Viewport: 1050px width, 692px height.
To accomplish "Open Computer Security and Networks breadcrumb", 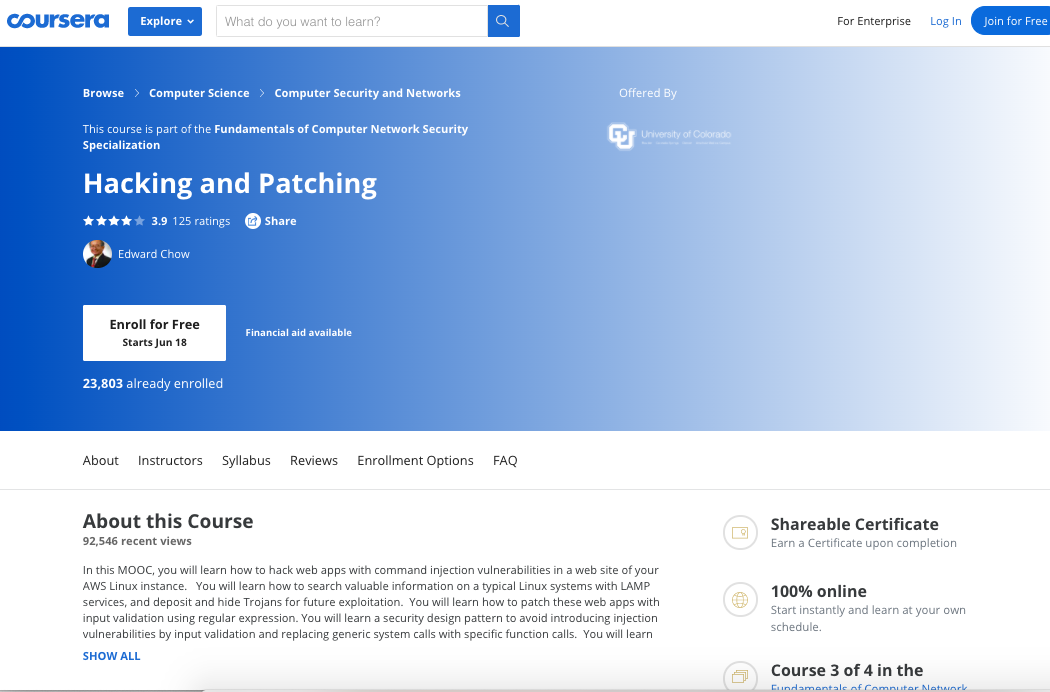I will tap(367, 93).
